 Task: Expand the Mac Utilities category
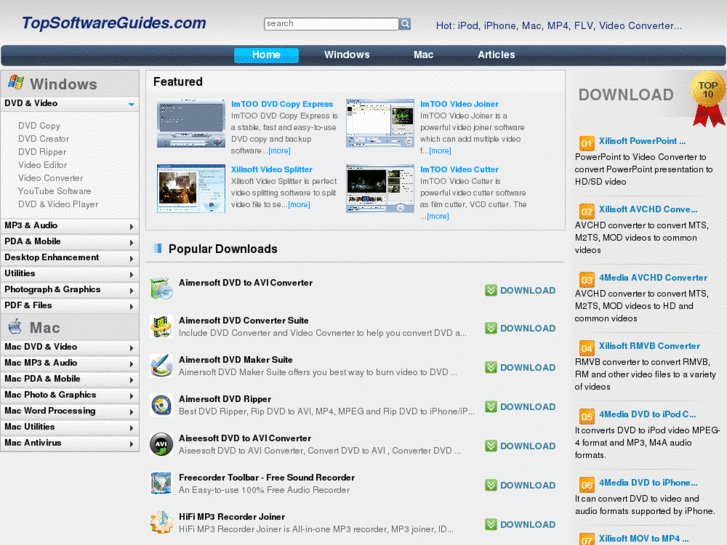coord(70,427)
